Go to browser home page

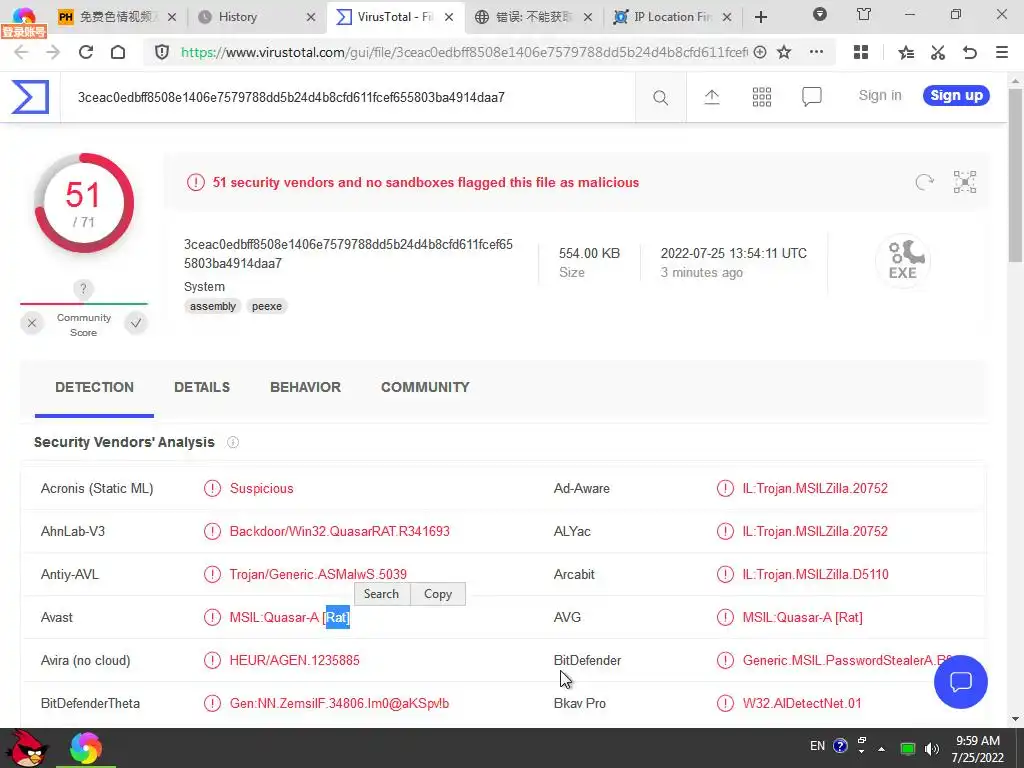tap(118, 52)
